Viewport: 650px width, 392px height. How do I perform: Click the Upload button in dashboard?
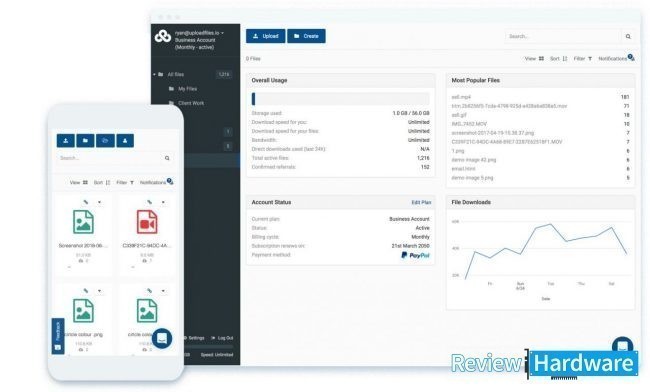point(265,36)
